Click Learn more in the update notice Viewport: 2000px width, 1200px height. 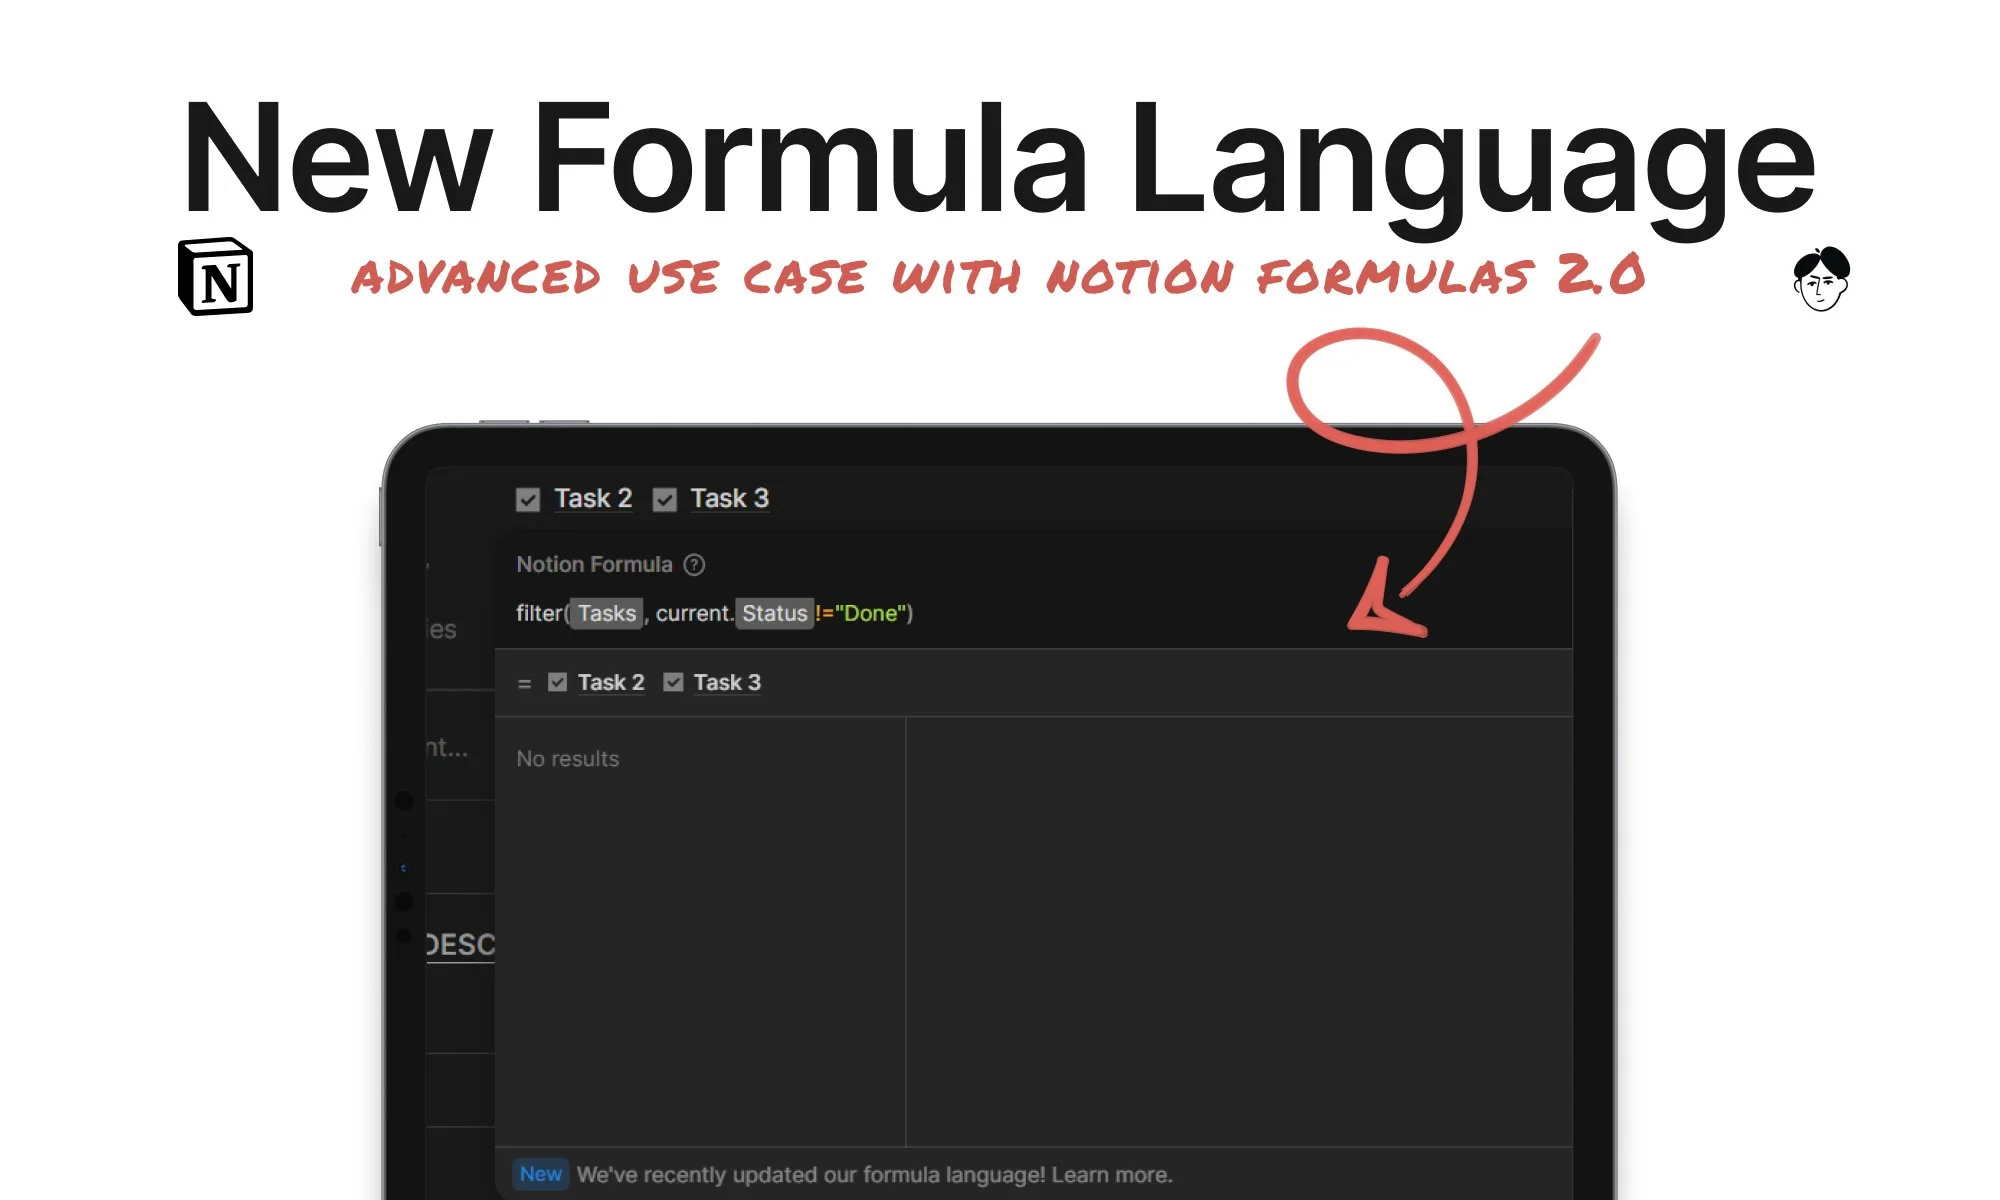click(x=1111, y=1175)
